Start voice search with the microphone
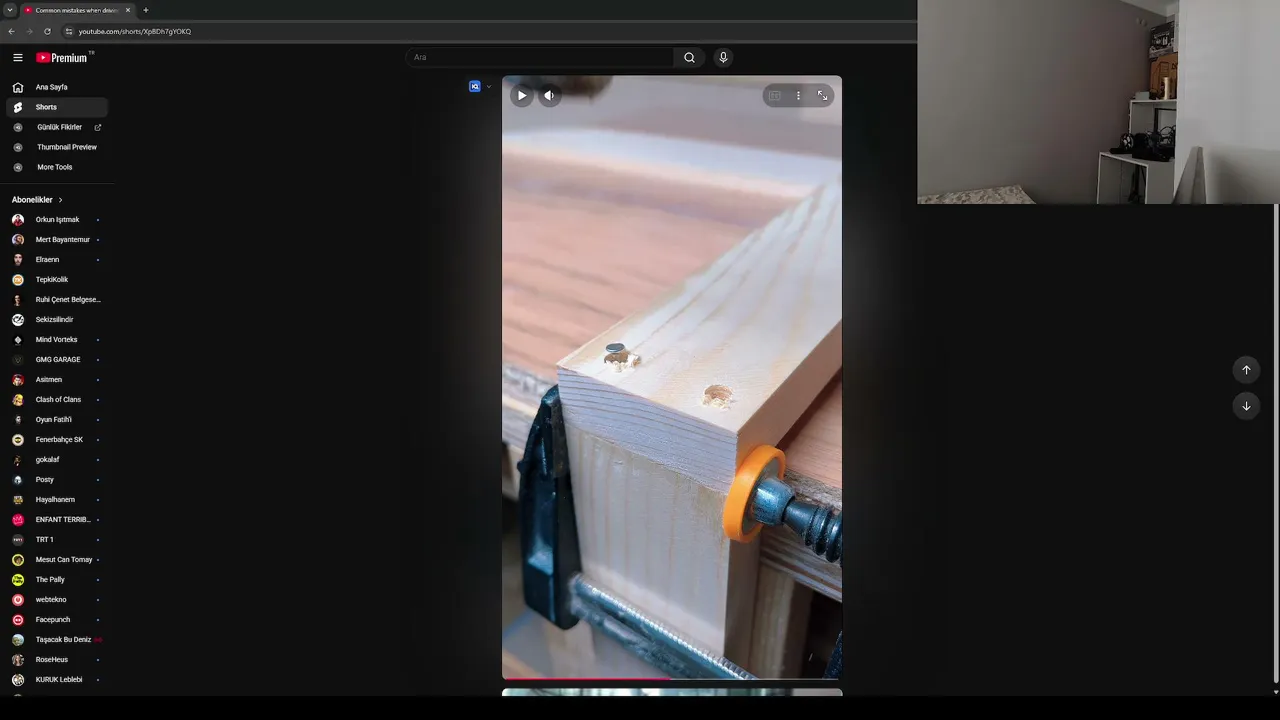 click(x=723, y=57)
